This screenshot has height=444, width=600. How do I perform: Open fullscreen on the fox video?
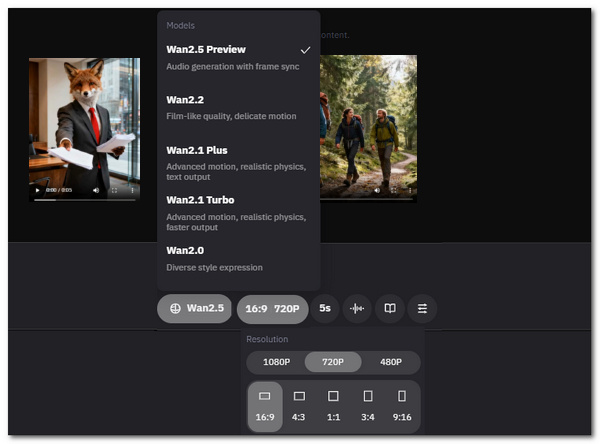(x=114, y=190)
